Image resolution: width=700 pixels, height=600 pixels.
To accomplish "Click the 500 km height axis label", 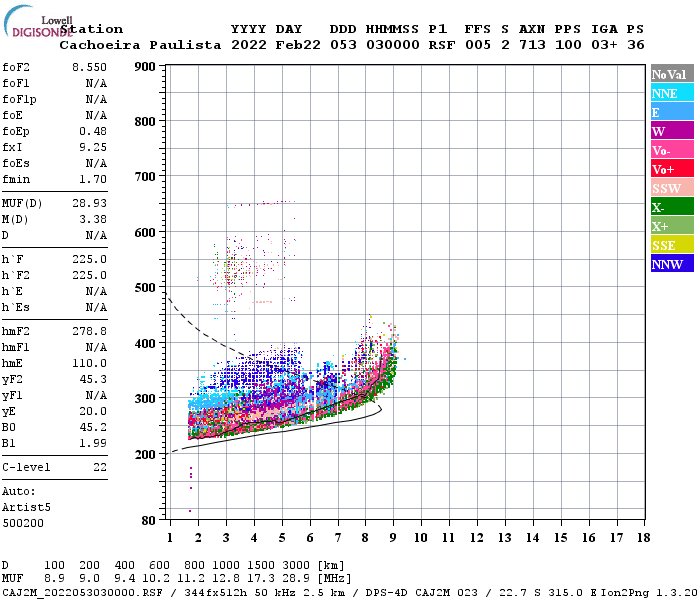I will (145, 288).
